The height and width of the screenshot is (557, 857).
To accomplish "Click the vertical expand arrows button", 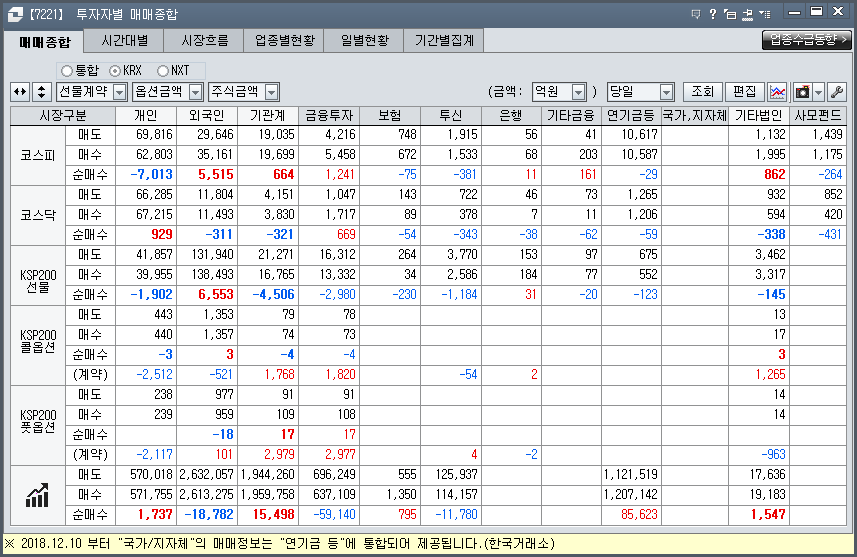I will click(42, 92).
